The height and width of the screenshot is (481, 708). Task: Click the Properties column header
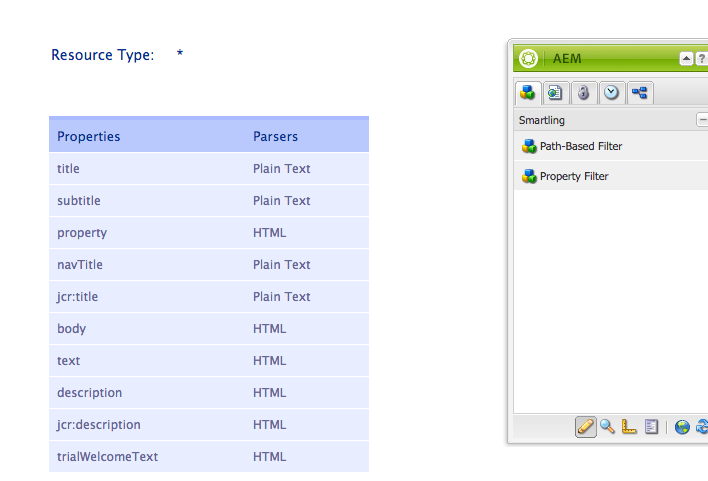89,136
